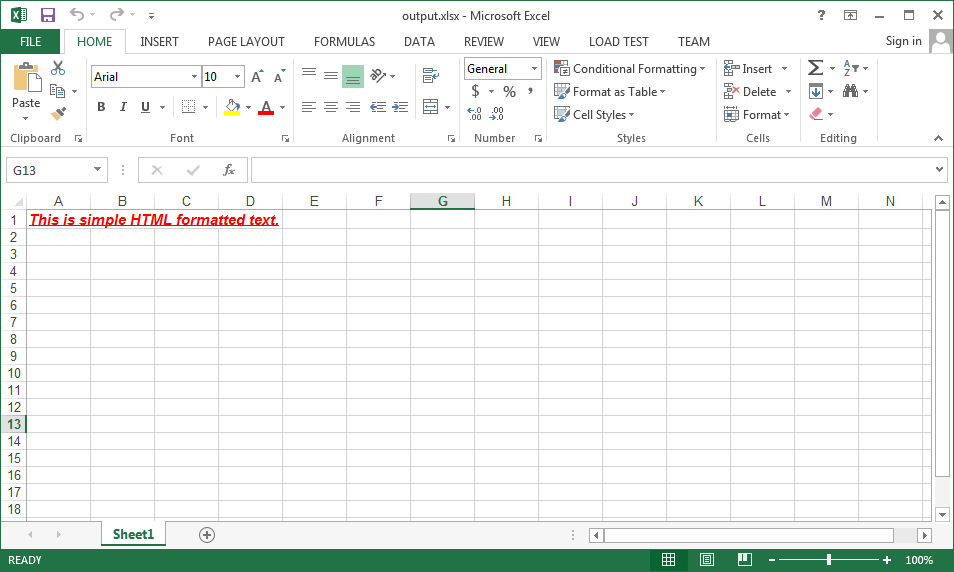Screen dimensions: 954x572
Task: Click the Paste clipboard icon
Action: click(26, 77)
